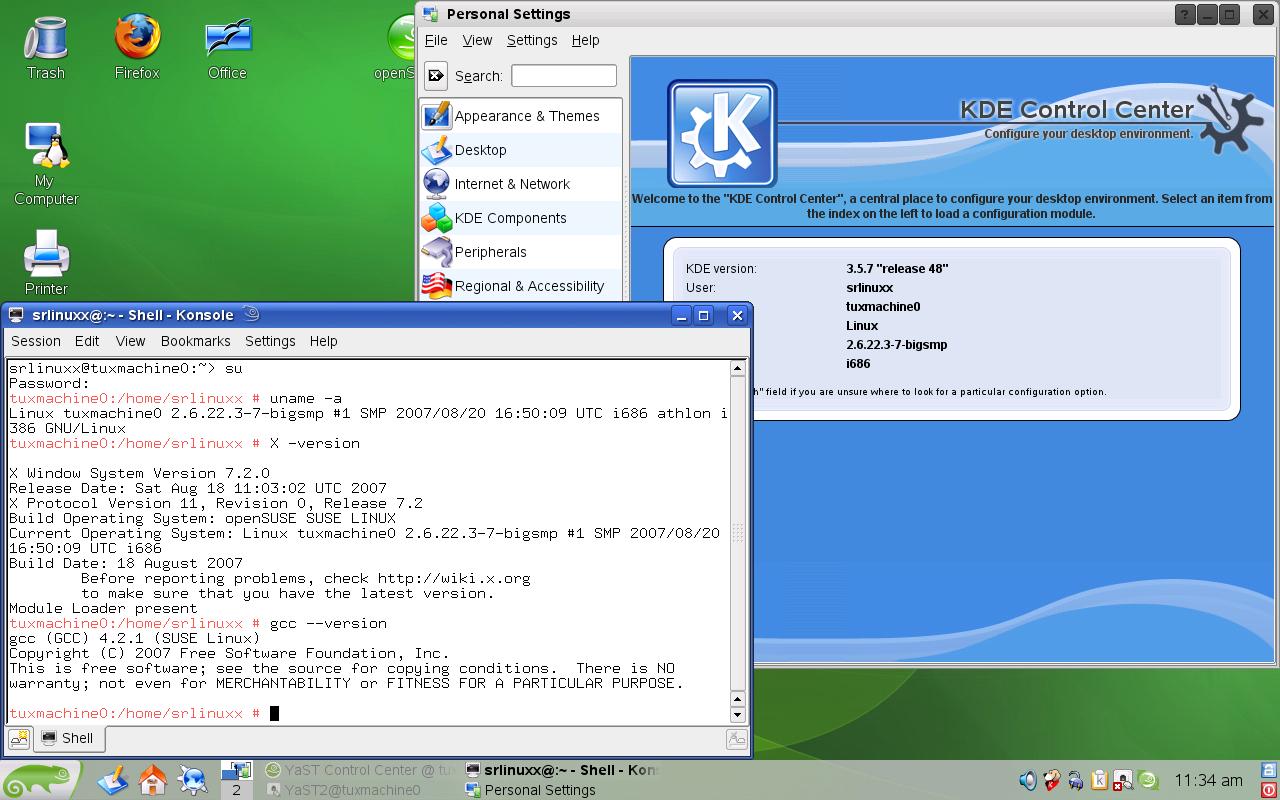The image size is (1280, 800).
Task: Open Konsole Session menu
Action: 36,341
